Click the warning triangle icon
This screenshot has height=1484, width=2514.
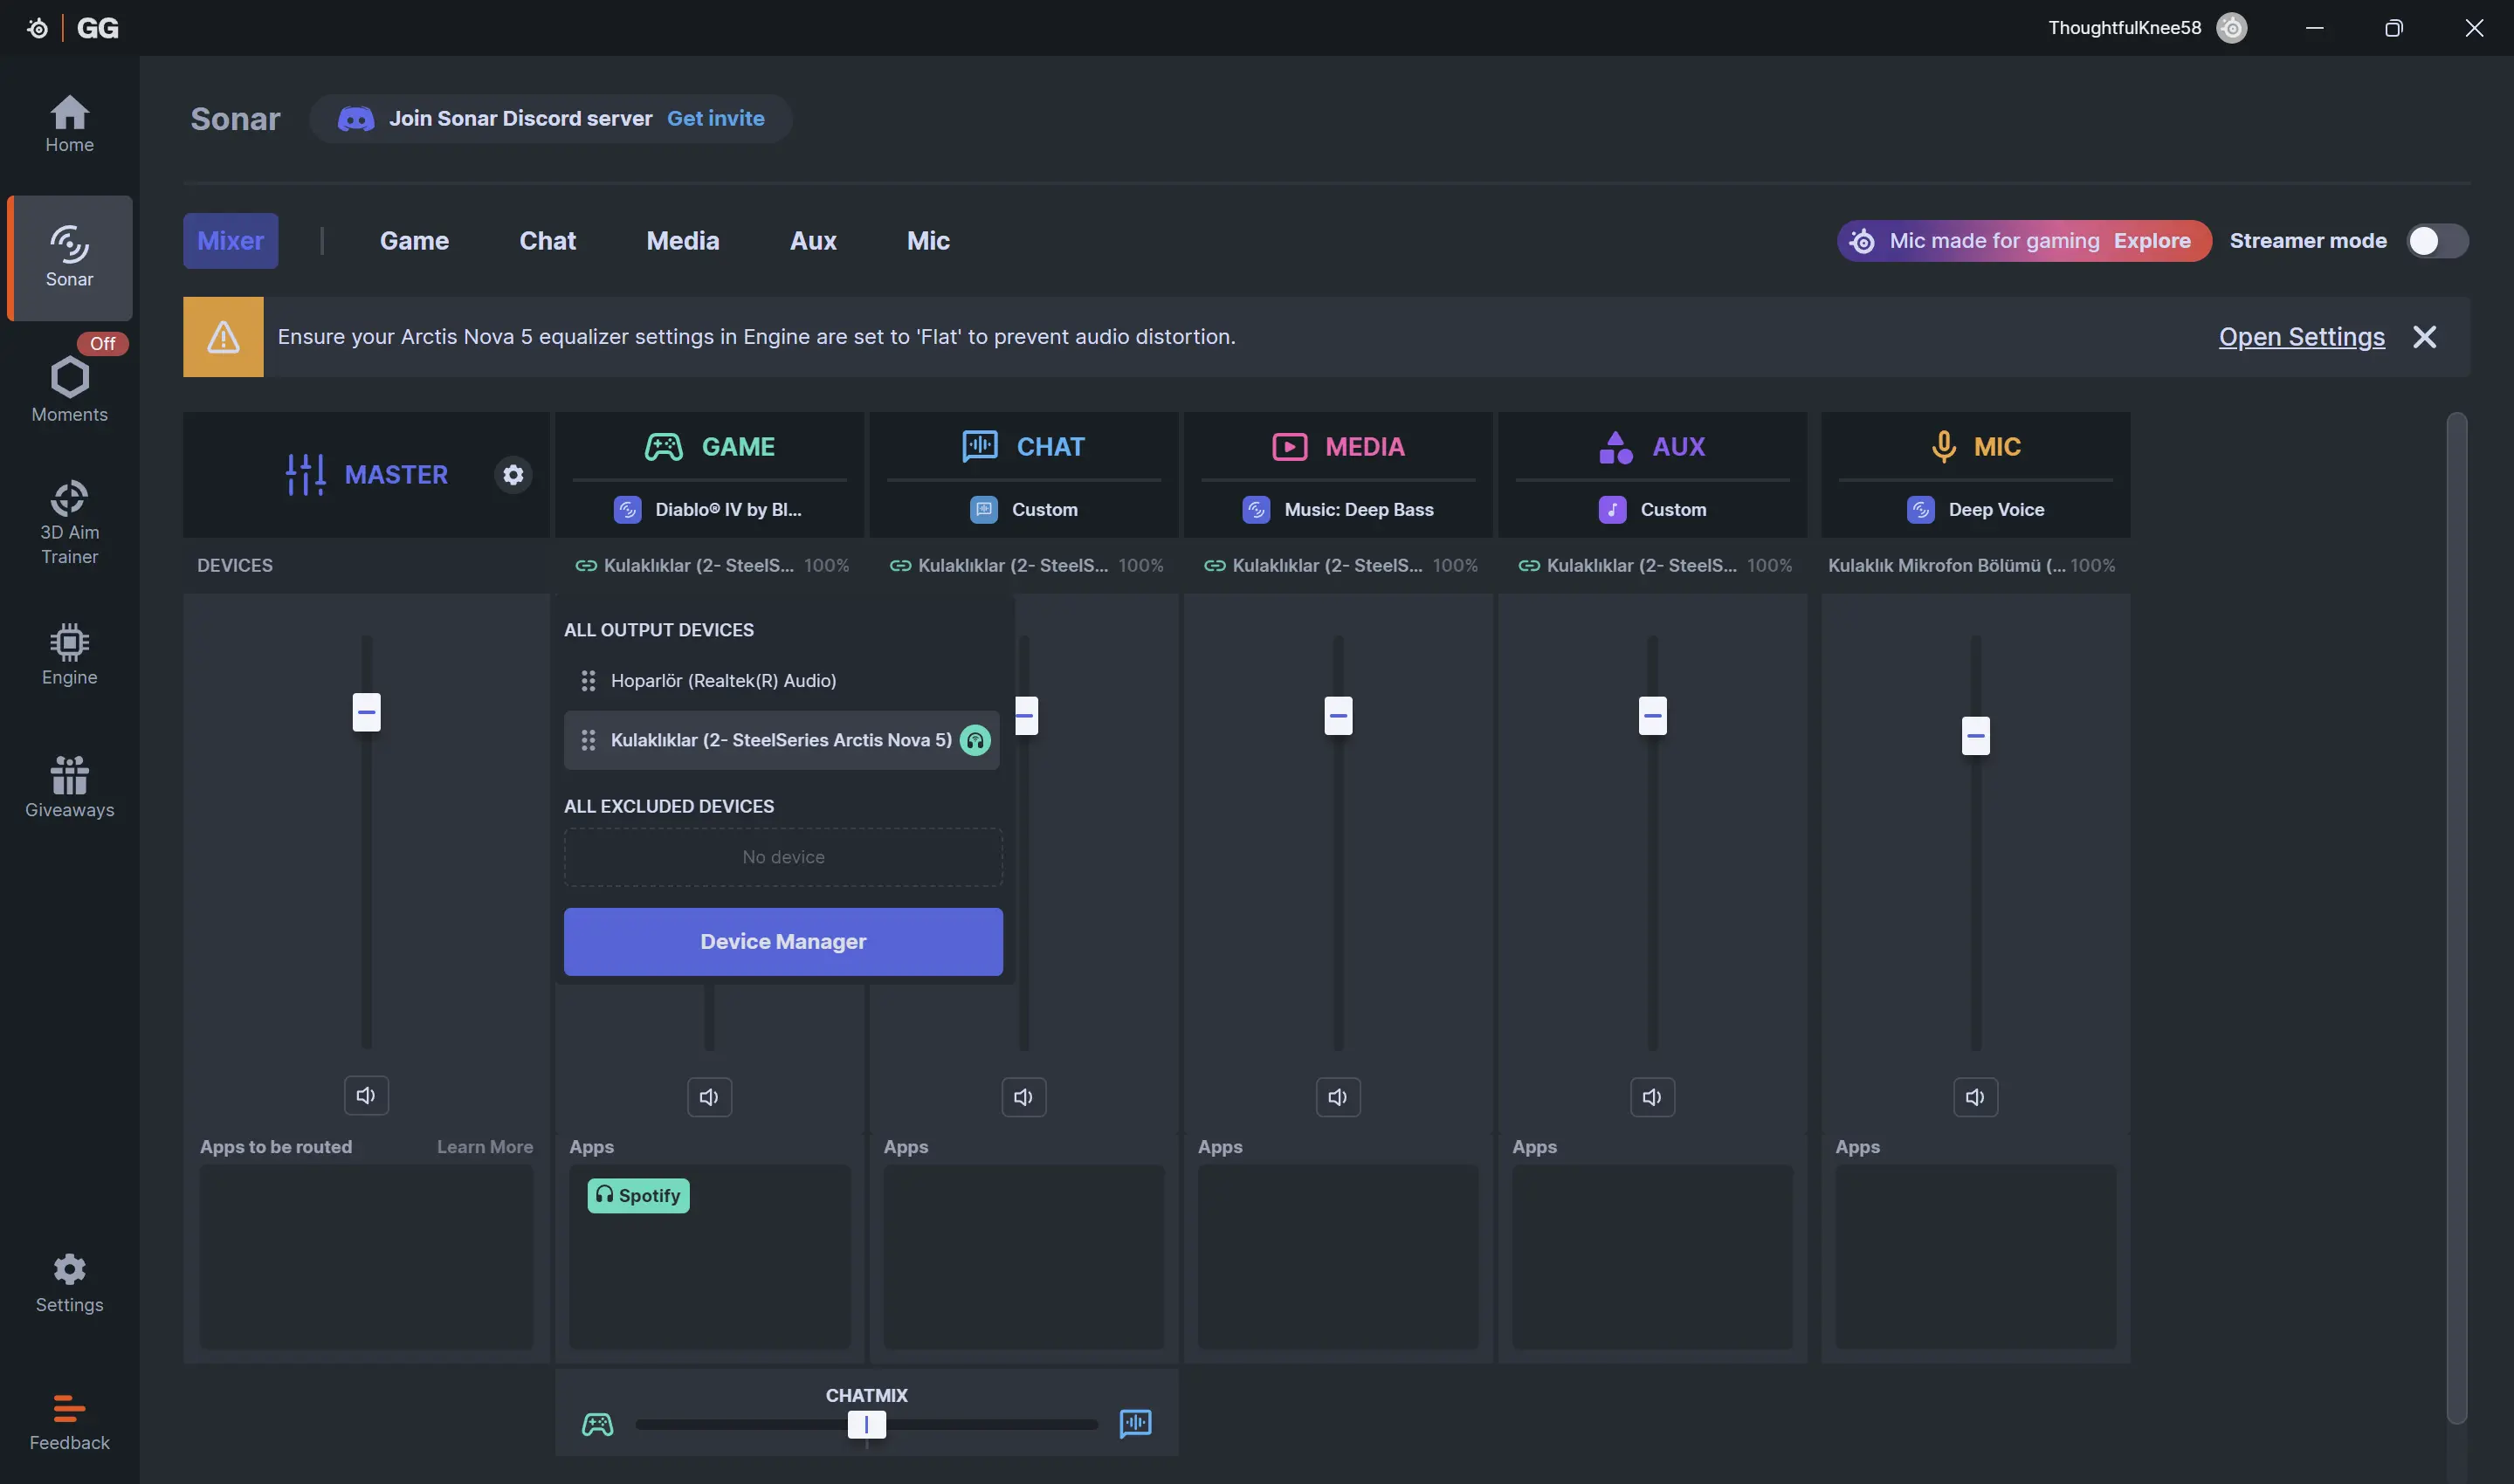[x=223, y=337]
